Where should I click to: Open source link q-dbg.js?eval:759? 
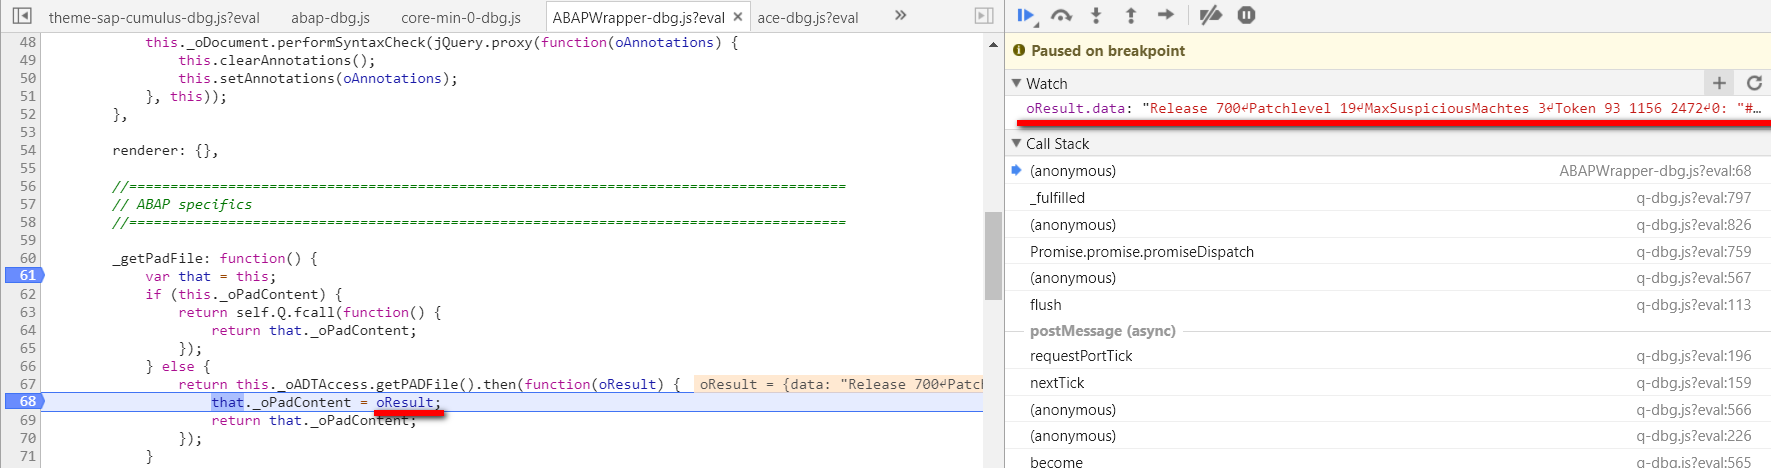(x=1693, y=252)
